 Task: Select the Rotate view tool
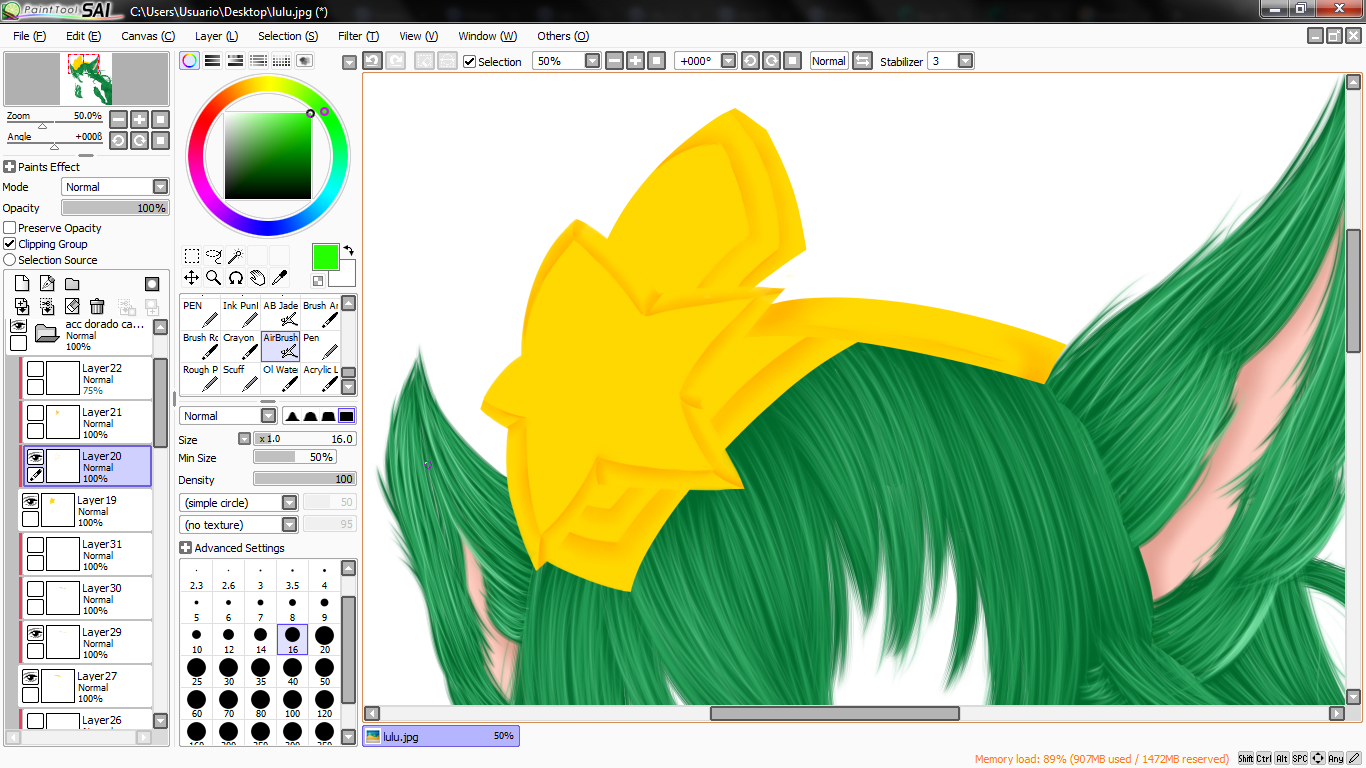(235, 278)
